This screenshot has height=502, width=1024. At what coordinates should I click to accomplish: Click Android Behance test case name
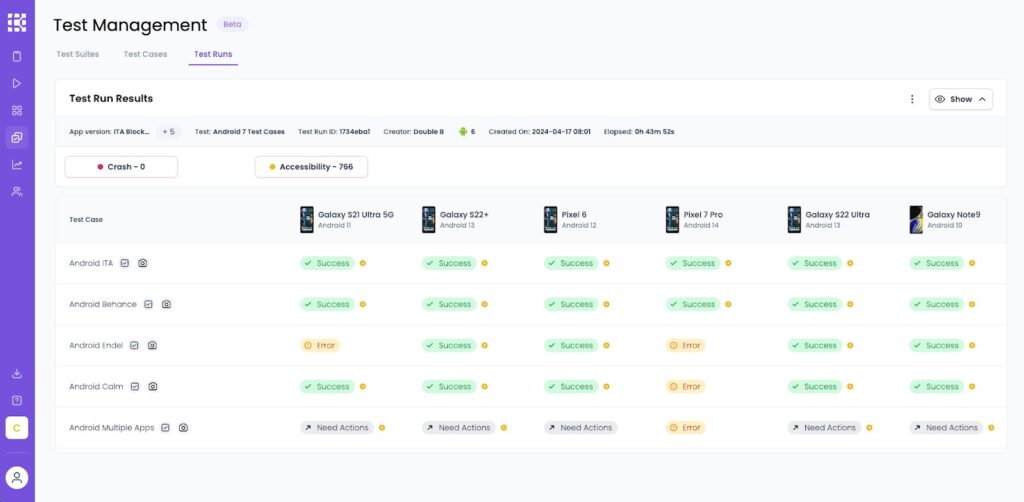click(103, 304)
